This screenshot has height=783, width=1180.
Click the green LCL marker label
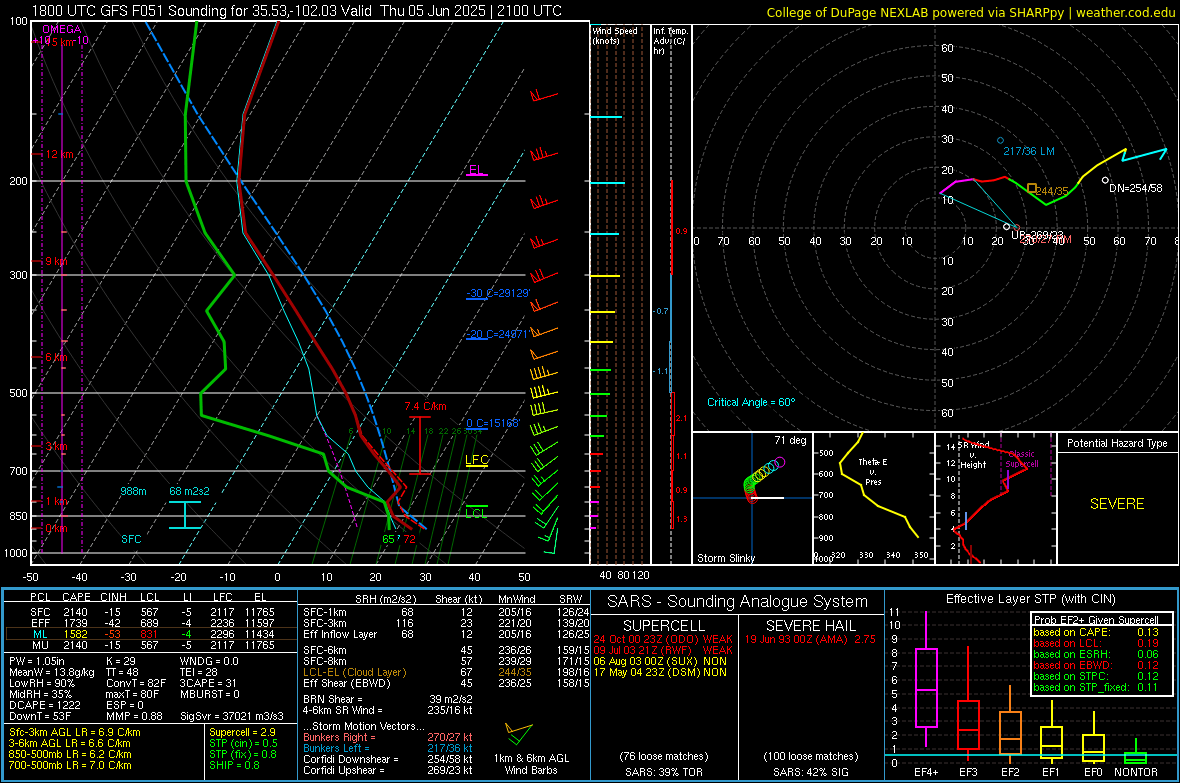click(x=476, y=513)
